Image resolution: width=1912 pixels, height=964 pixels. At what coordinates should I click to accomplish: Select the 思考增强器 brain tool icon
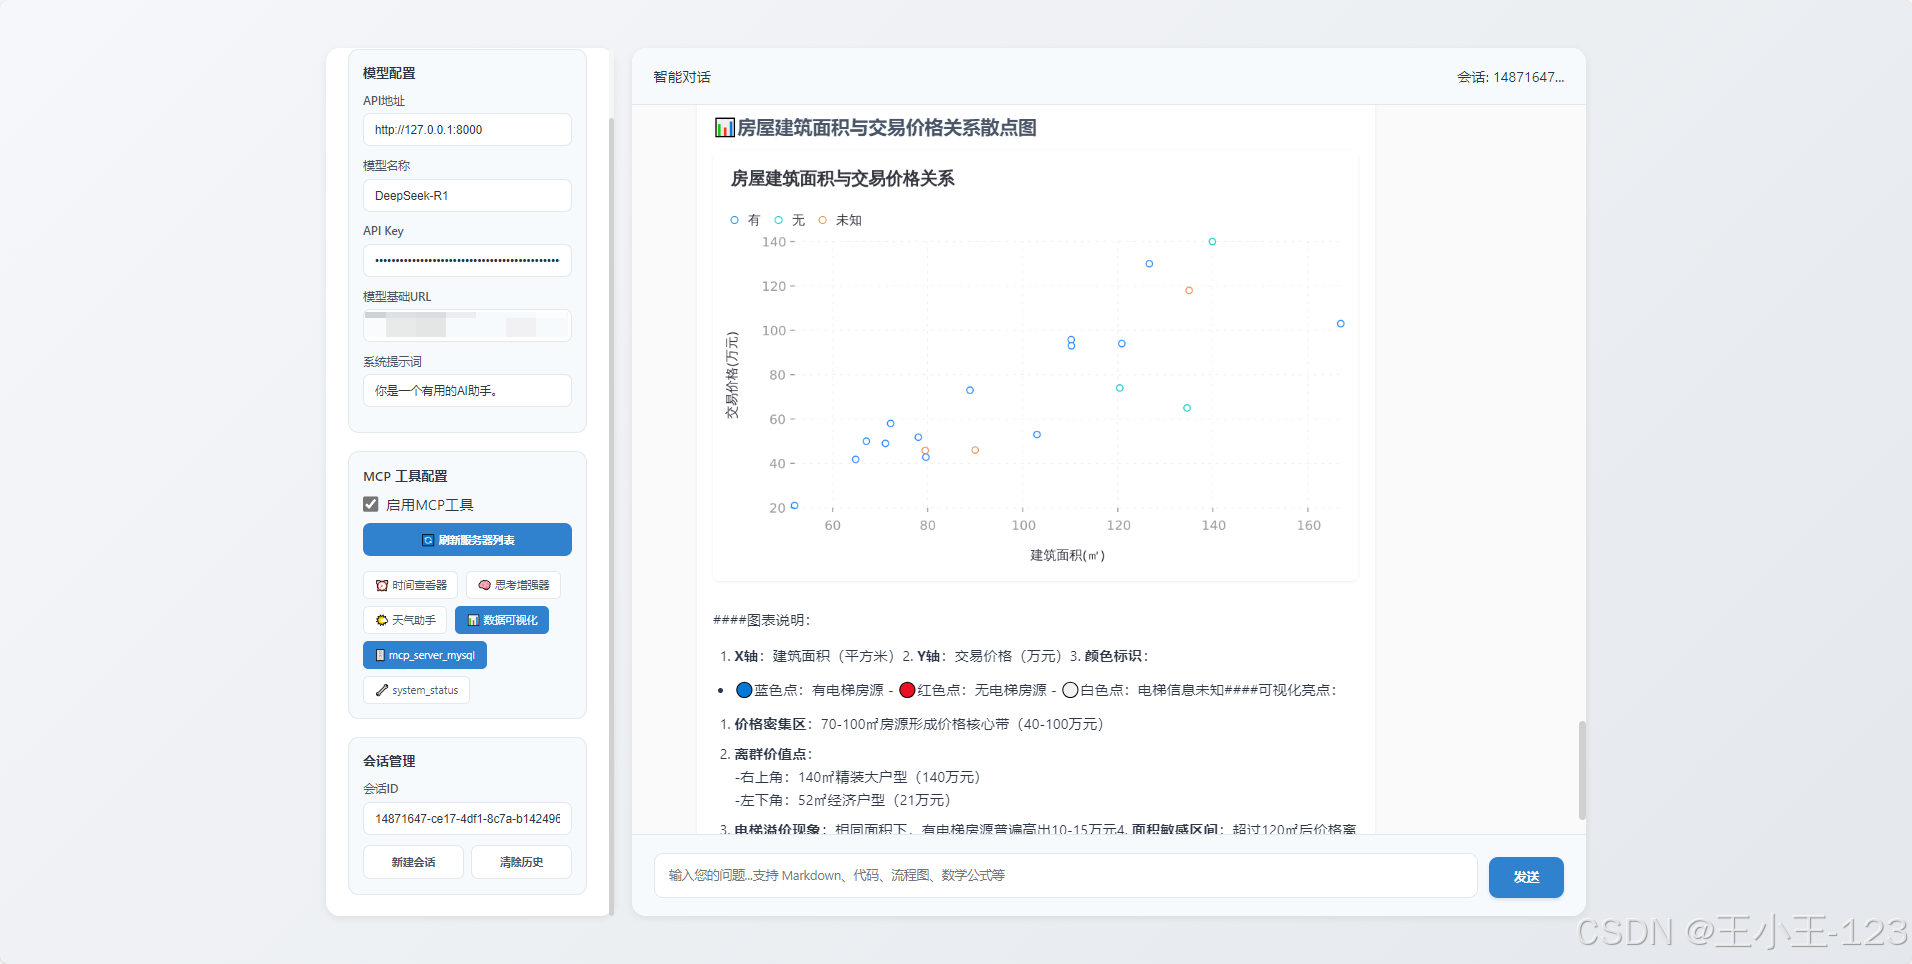coord(484,585)
